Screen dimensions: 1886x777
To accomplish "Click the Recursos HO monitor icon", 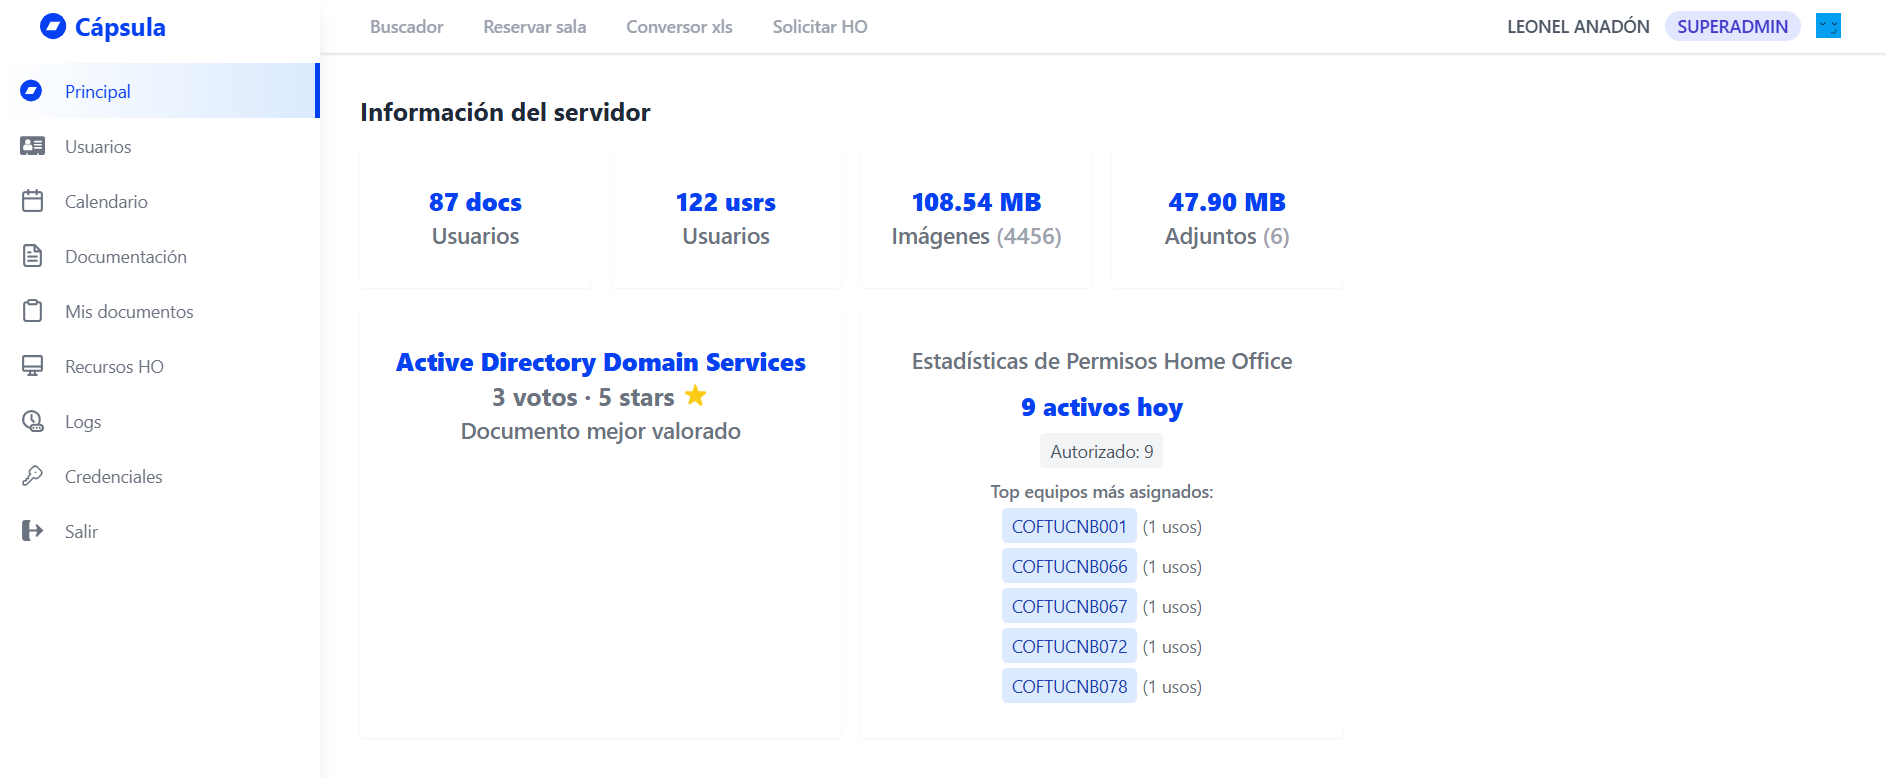I will click(32, 366).
